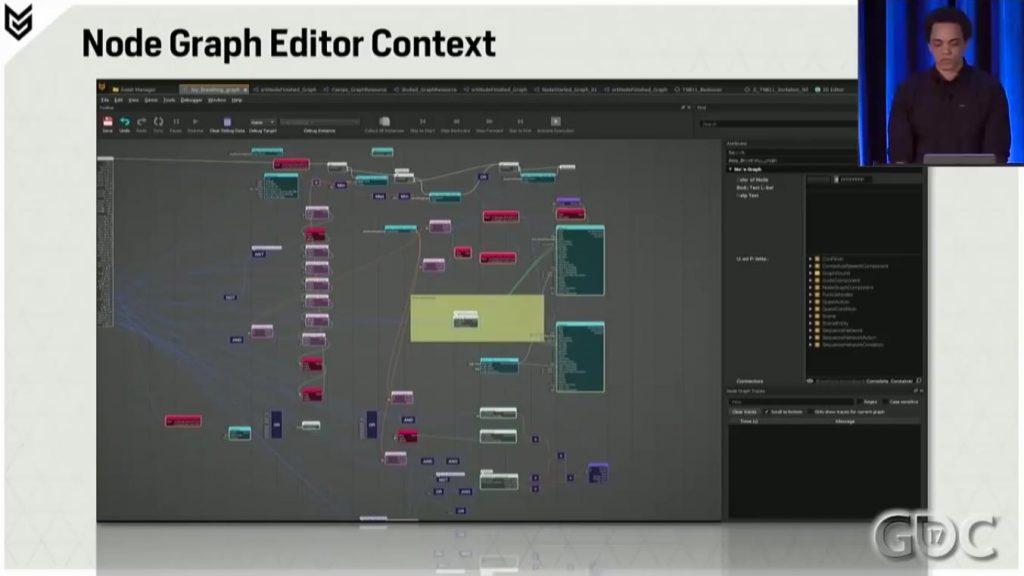Click the Time (s) column header
Image resolution: width=1024 pixels, height=576 pixels.
[x=749, y=421]
